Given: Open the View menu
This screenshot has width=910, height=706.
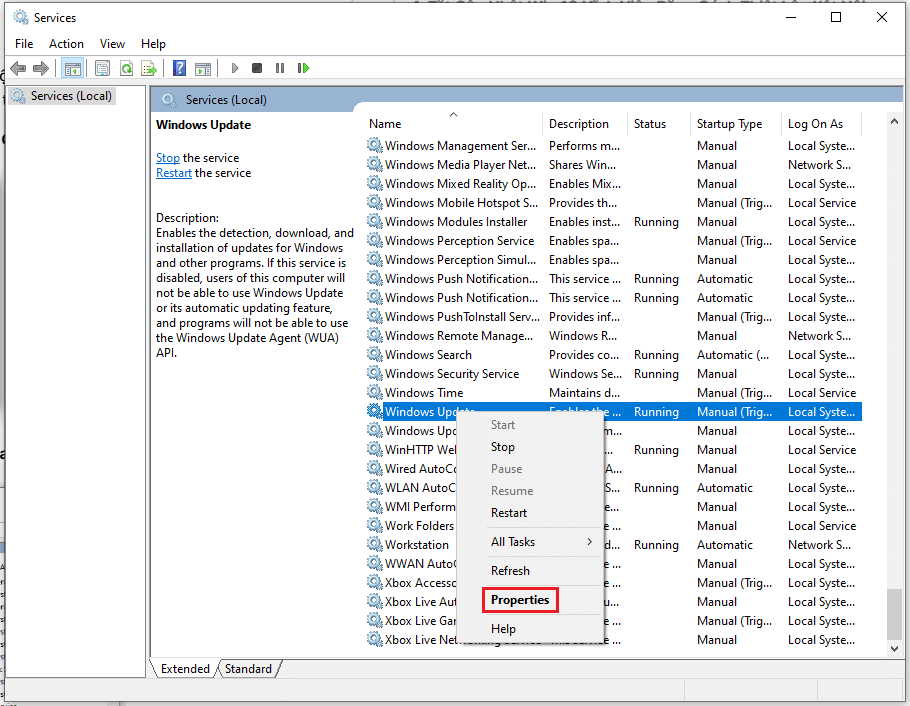Looking at the screenshot, I should click(112, 44).
